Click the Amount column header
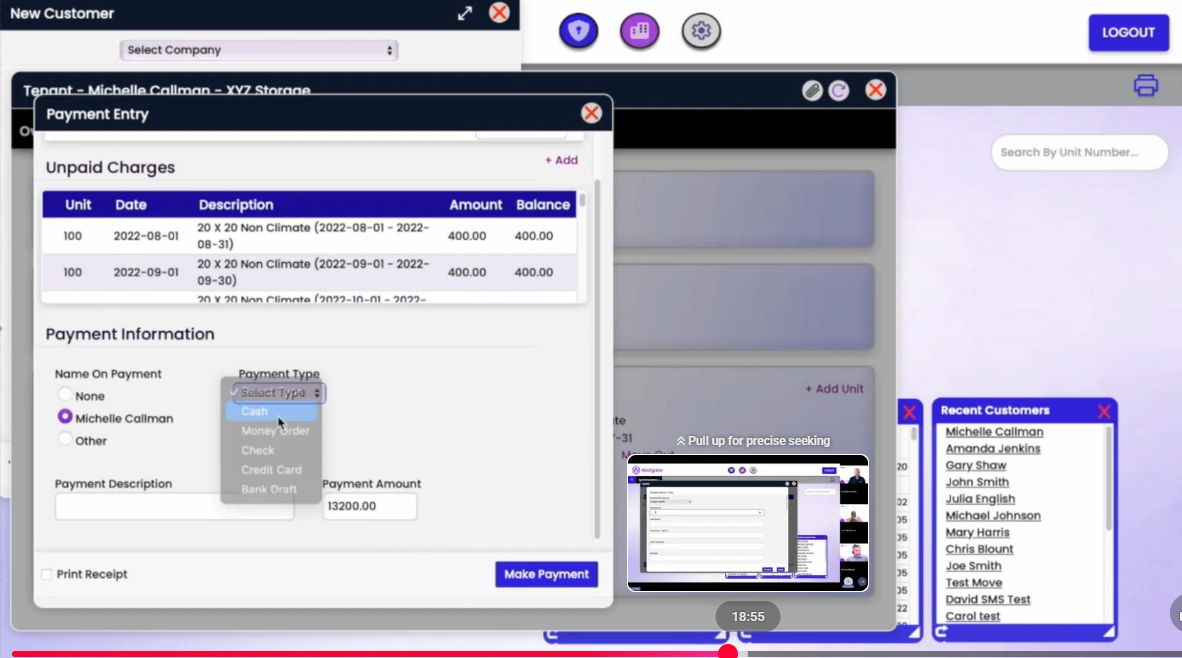The height and width of the screenshot is (658, 1182). (476, 205)
